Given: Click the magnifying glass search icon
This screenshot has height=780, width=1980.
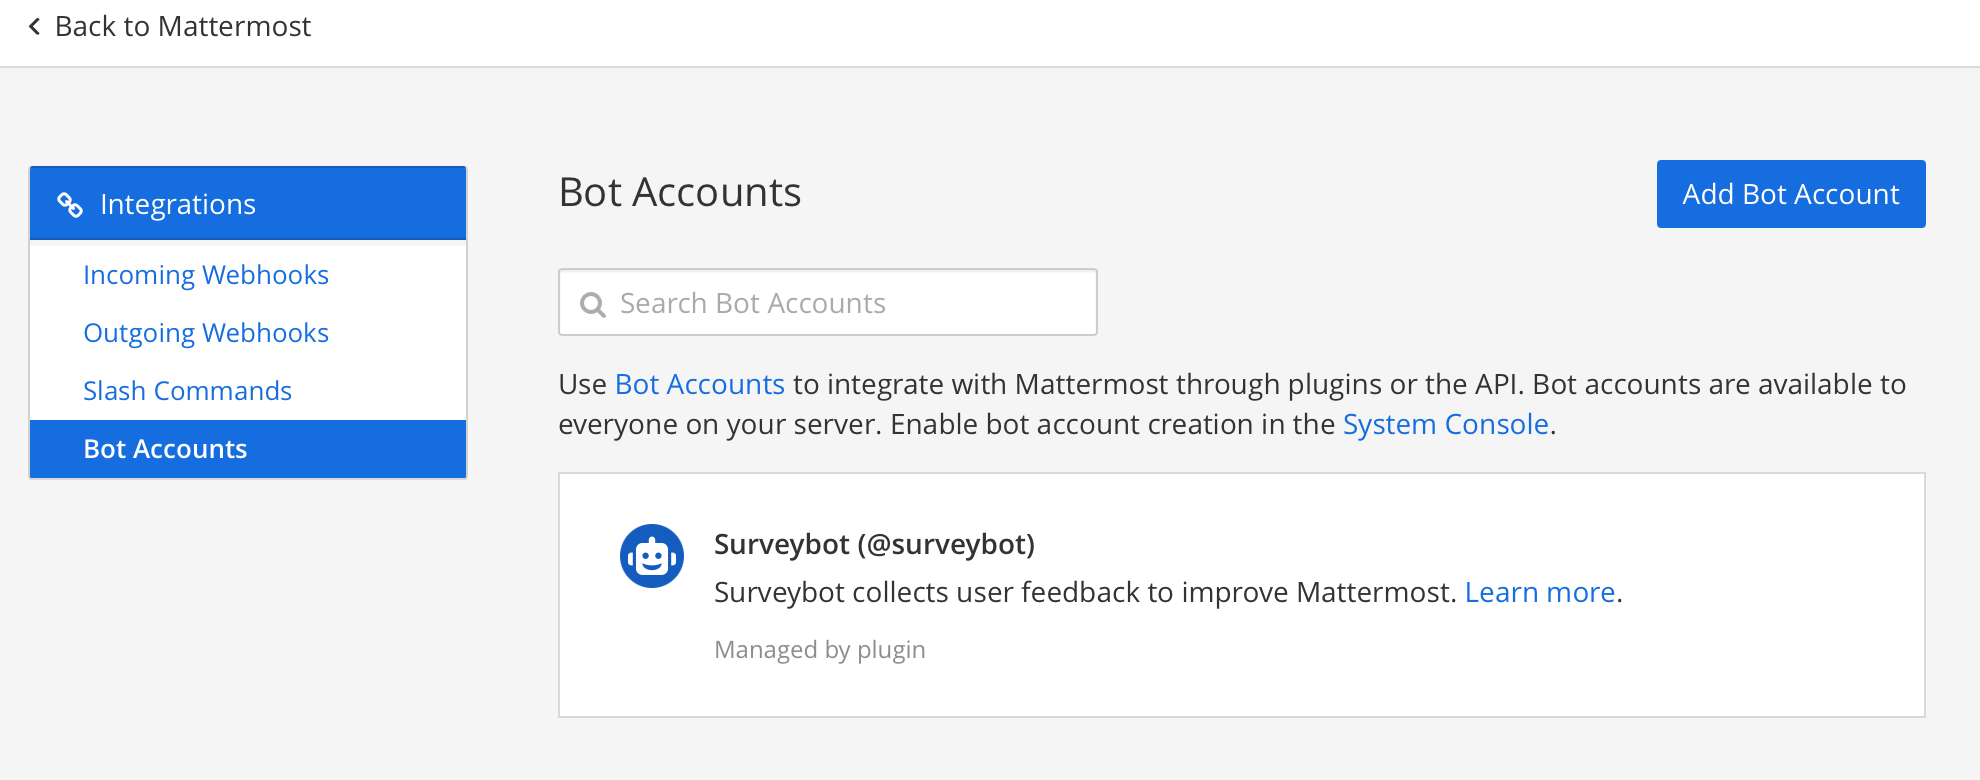Looking at the screenshot, I should 593,304.
